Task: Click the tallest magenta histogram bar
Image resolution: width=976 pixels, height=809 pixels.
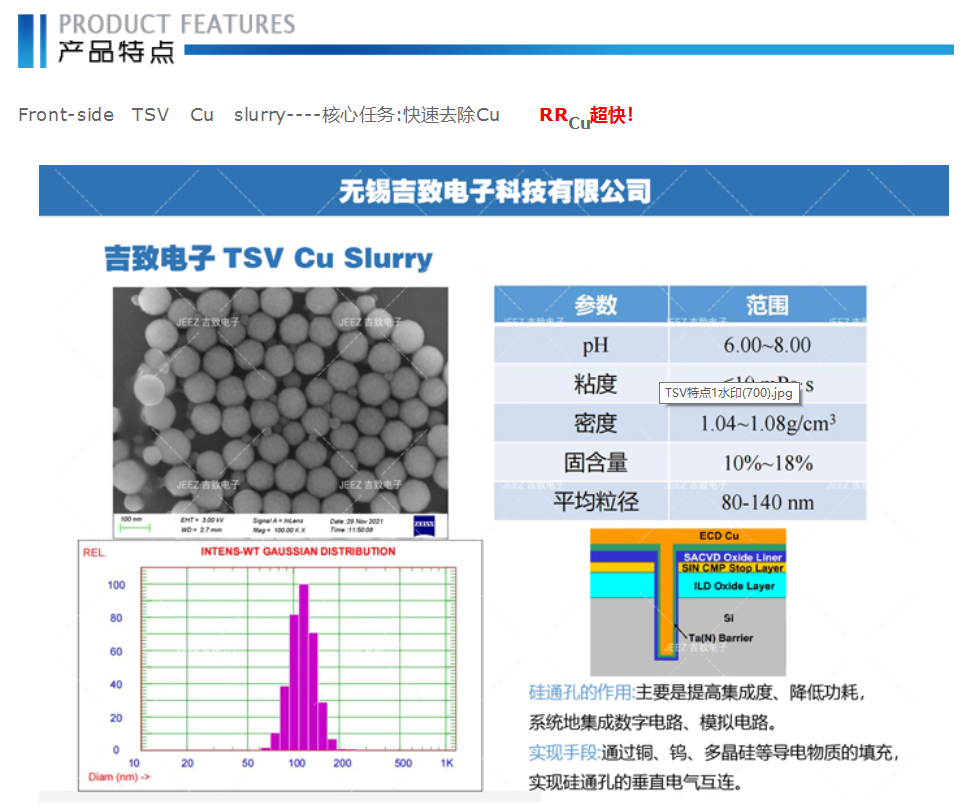Action: point(303,667)
